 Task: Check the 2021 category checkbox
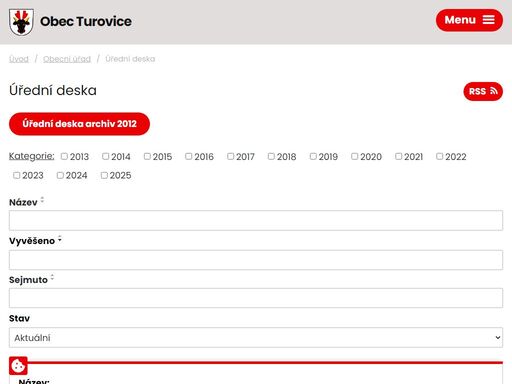click(x=399, y=156)
